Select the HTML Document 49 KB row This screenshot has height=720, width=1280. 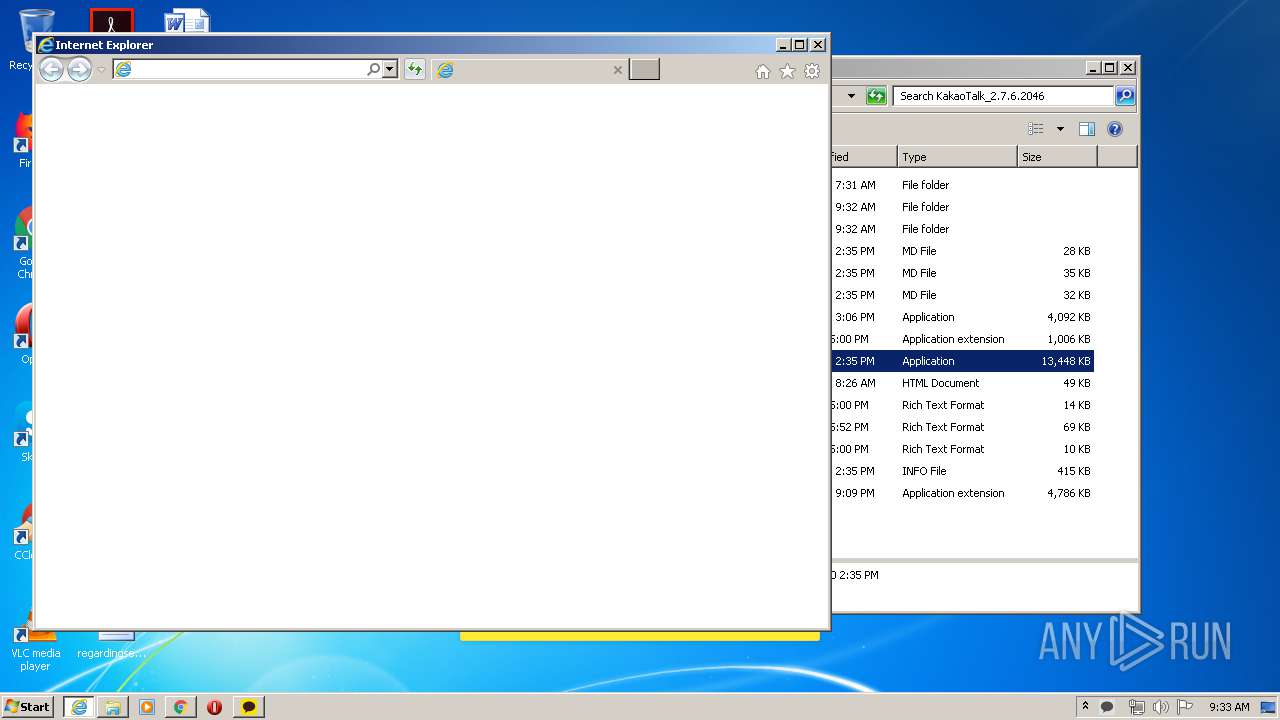963,383
